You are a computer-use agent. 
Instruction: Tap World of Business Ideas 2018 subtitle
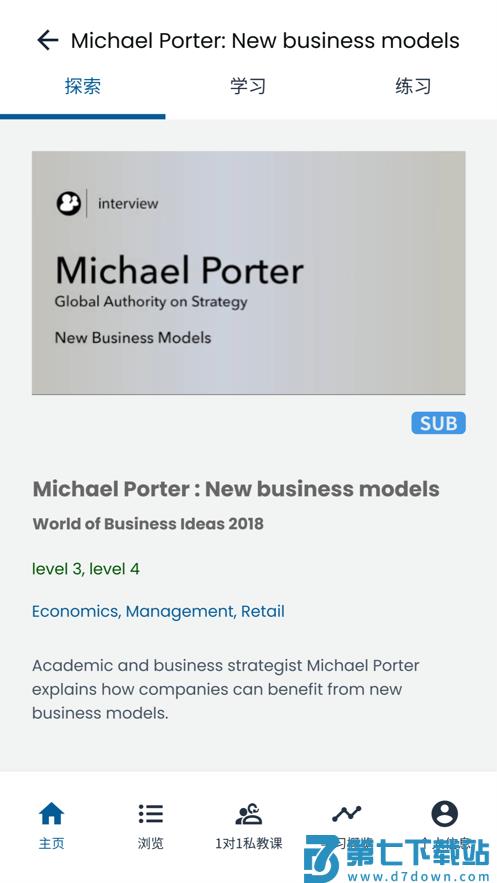(148, 524)
